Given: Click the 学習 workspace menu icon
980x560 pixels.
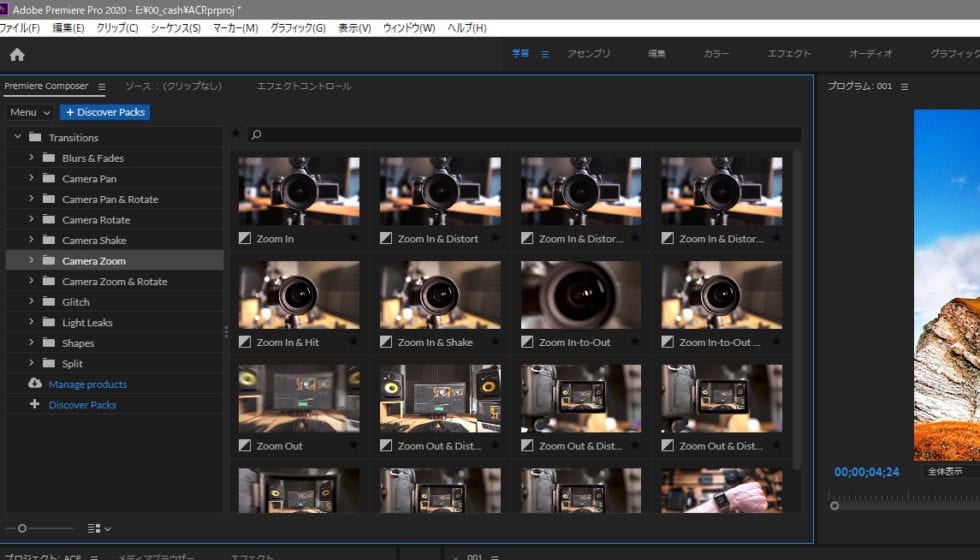Looking at the screenshot, I should pos(545,54).
